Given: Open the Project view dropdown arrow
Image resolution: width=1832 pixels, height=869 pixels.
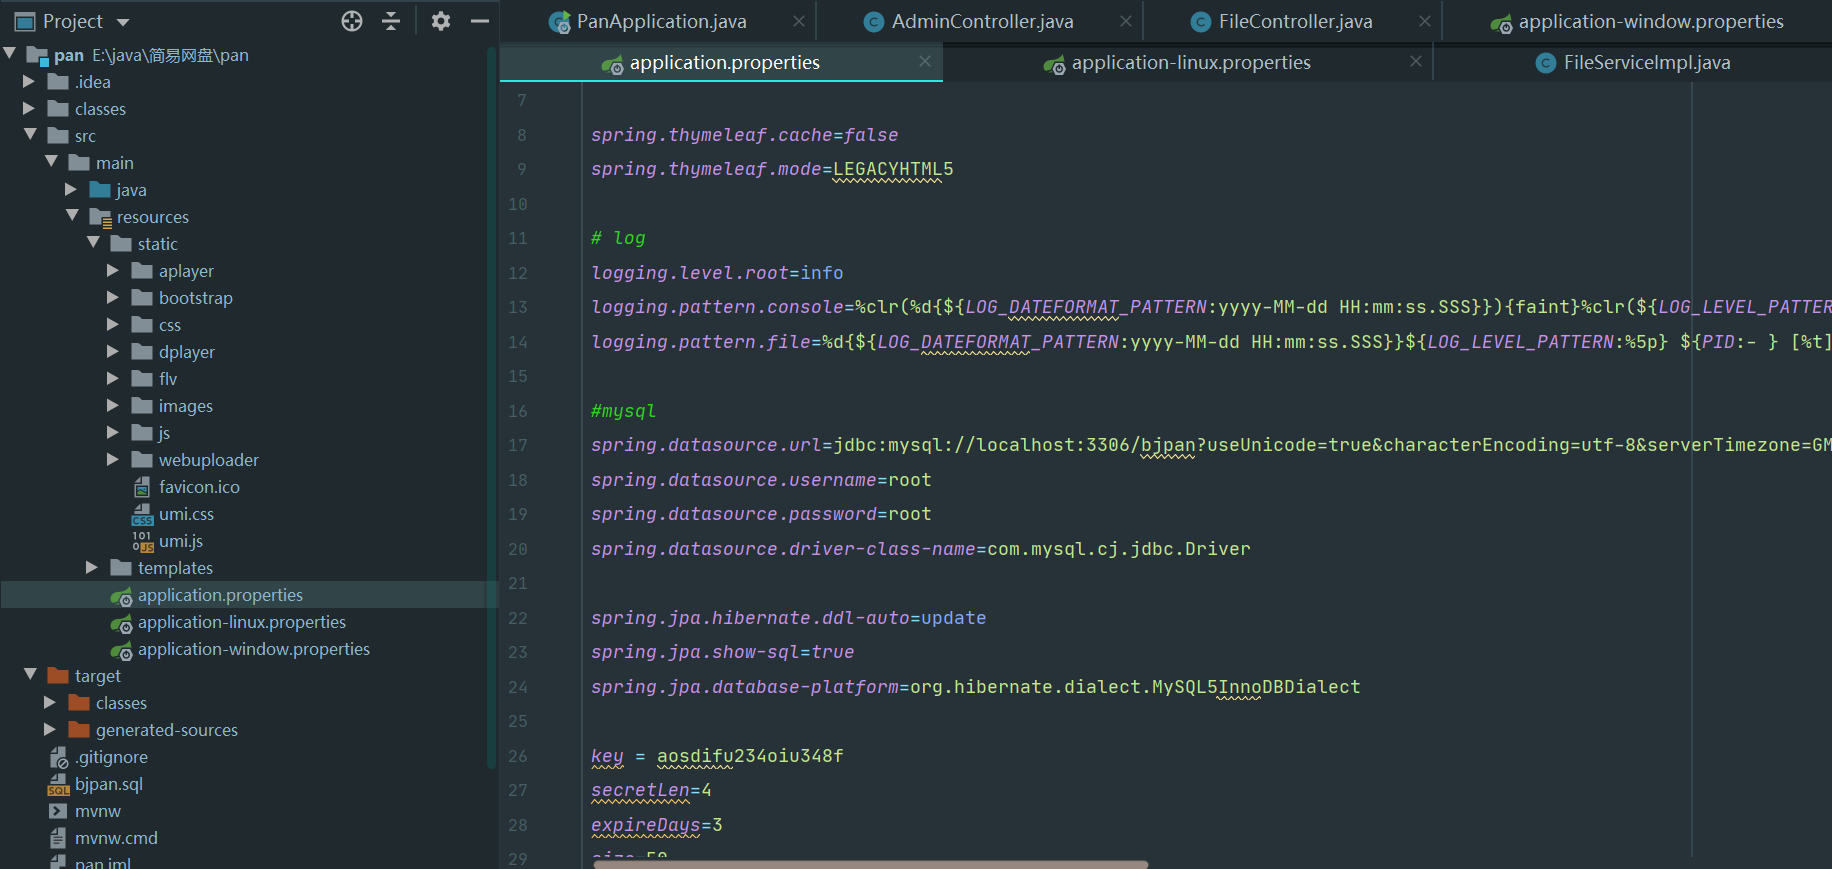Looking at the screenshot, I should pos(123,22).
